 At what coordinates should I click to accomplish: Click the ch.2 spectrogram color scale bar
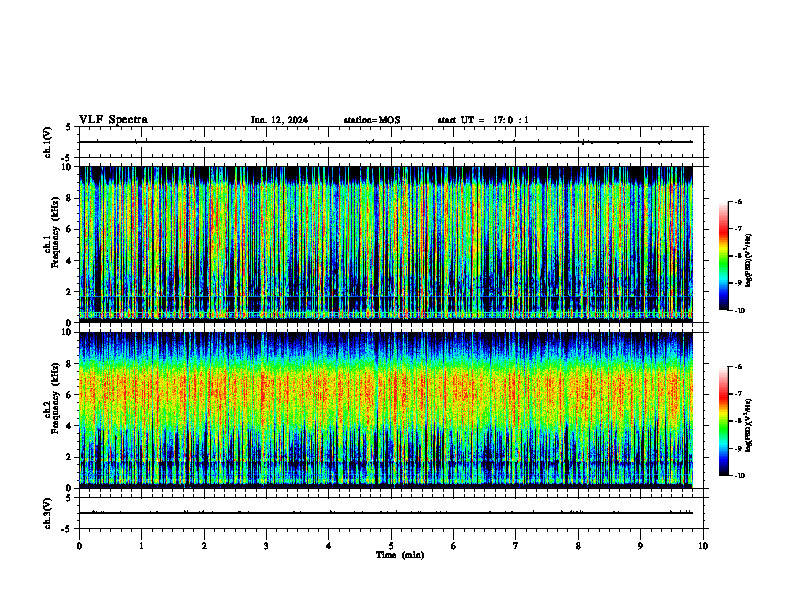coord(723,421)
